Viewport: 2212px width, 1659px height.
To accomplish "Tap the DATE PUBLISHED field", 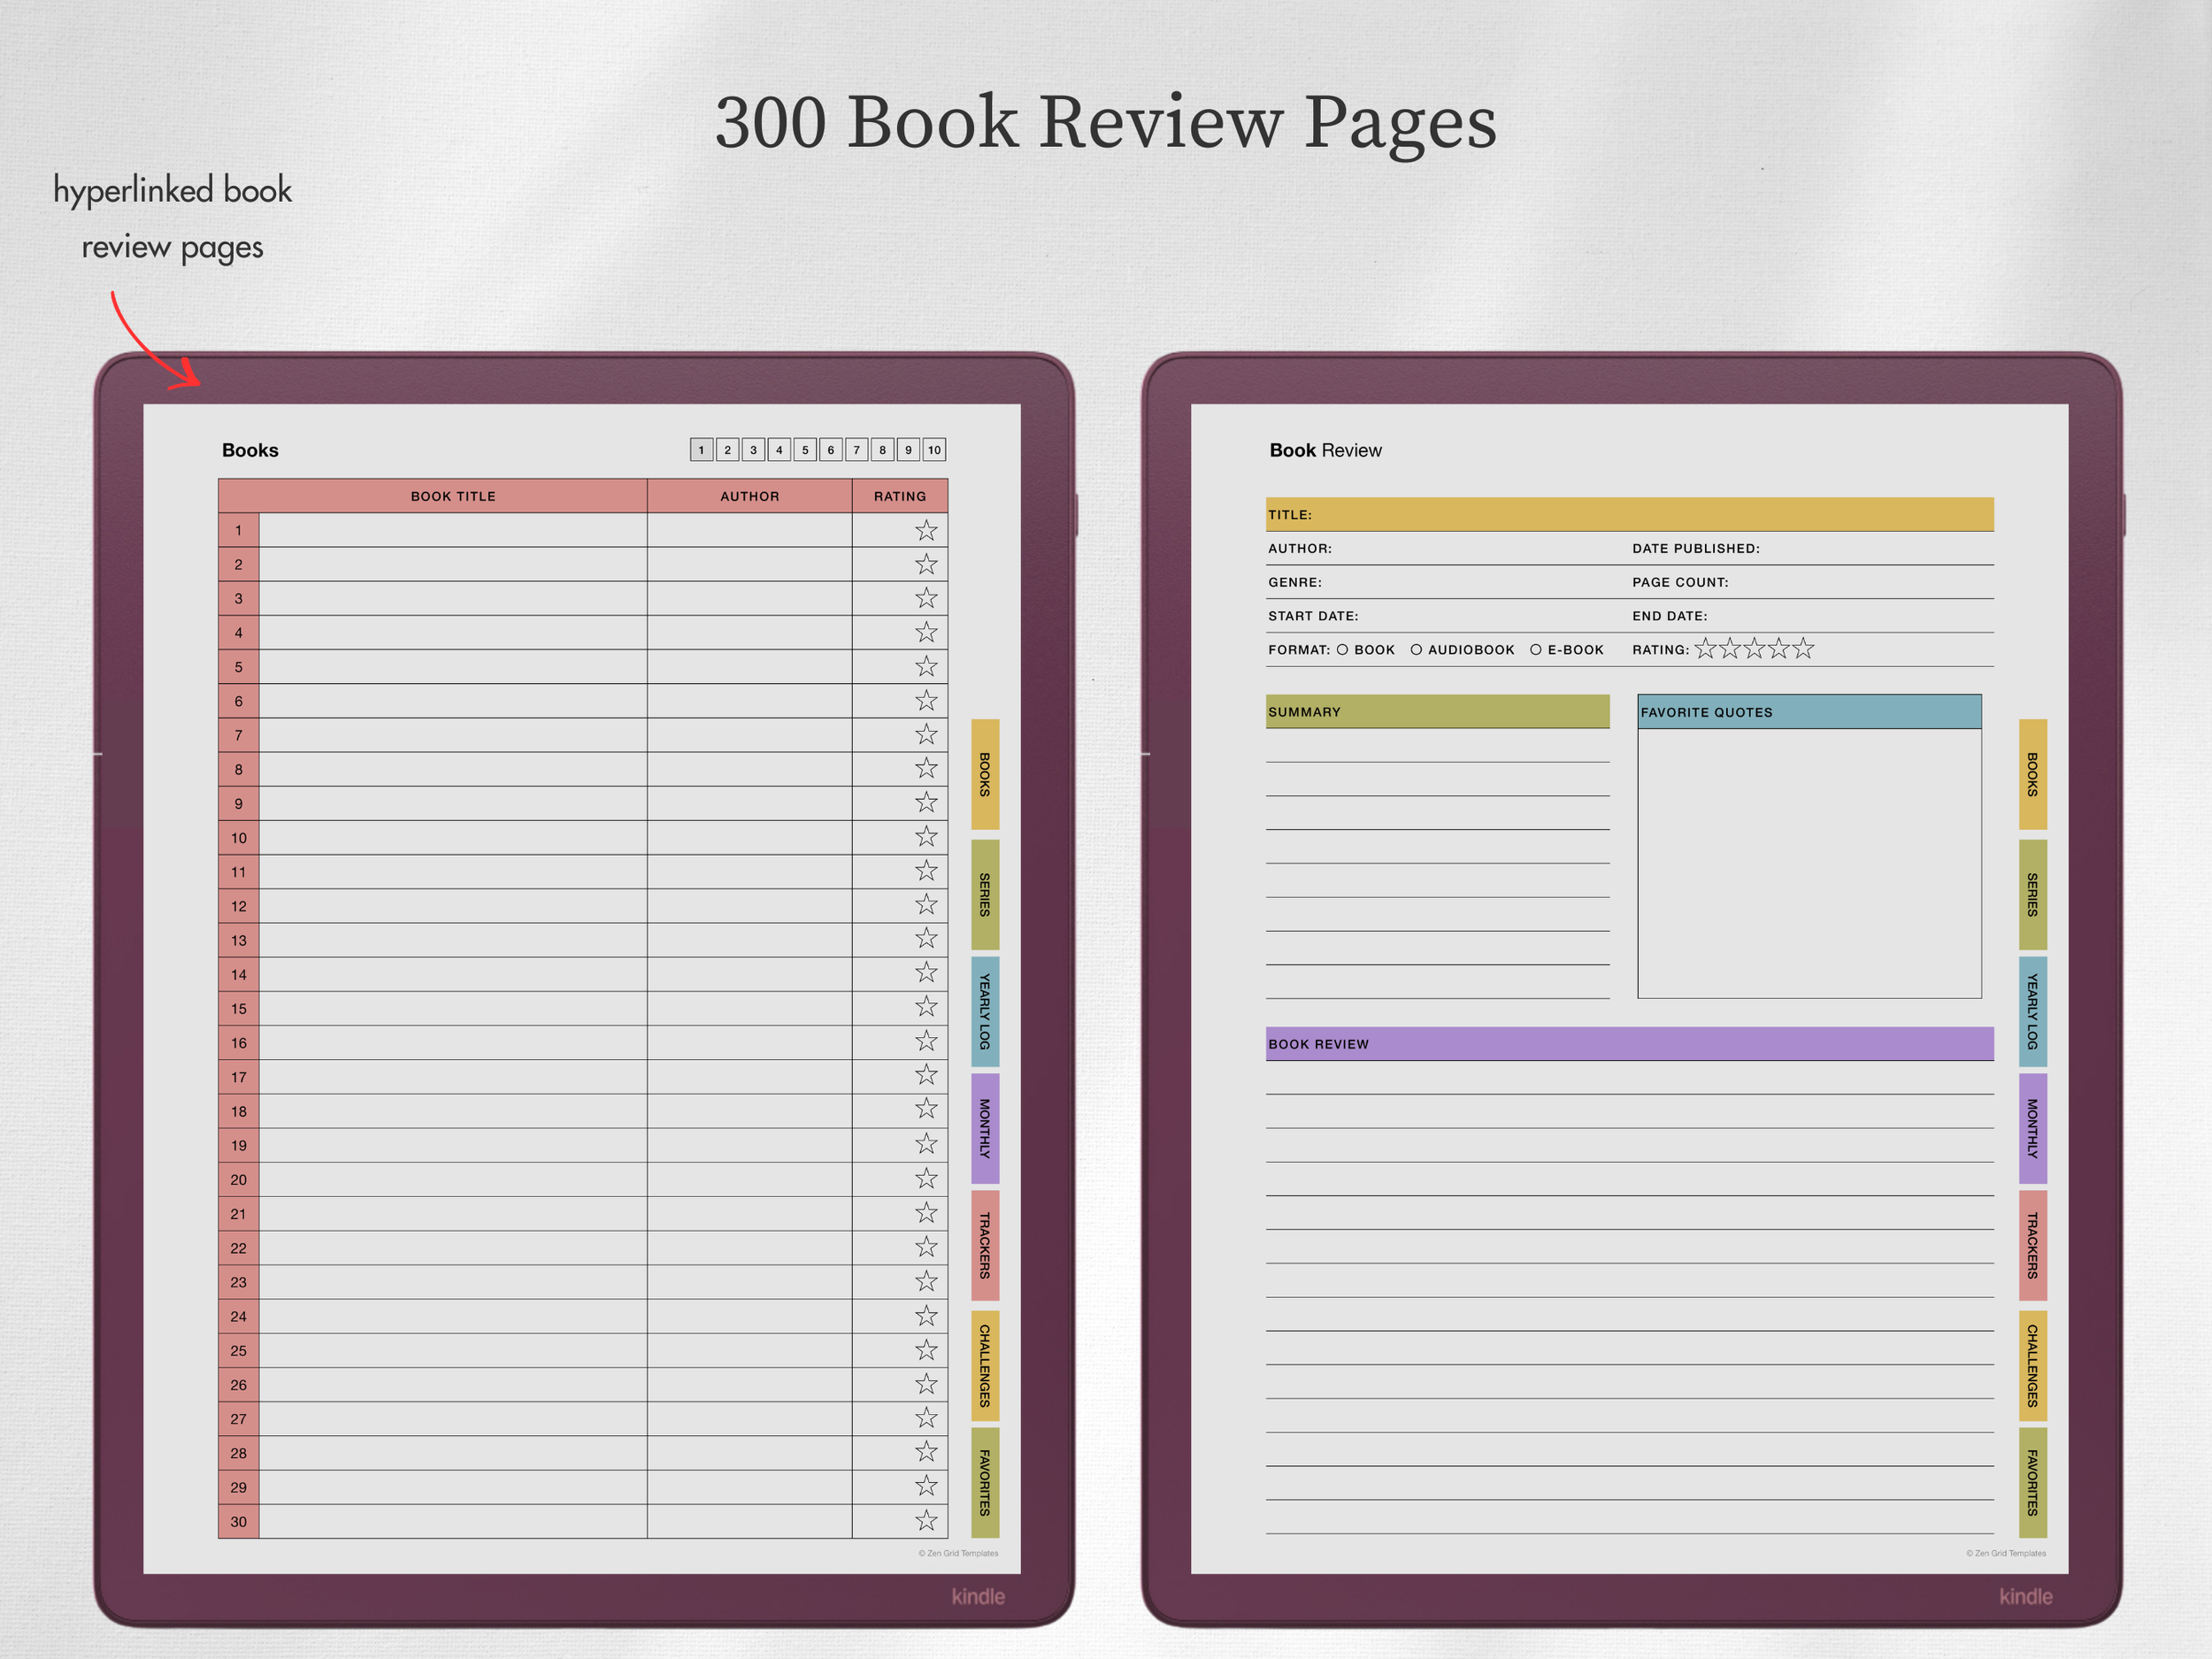I will [1812, 548].
